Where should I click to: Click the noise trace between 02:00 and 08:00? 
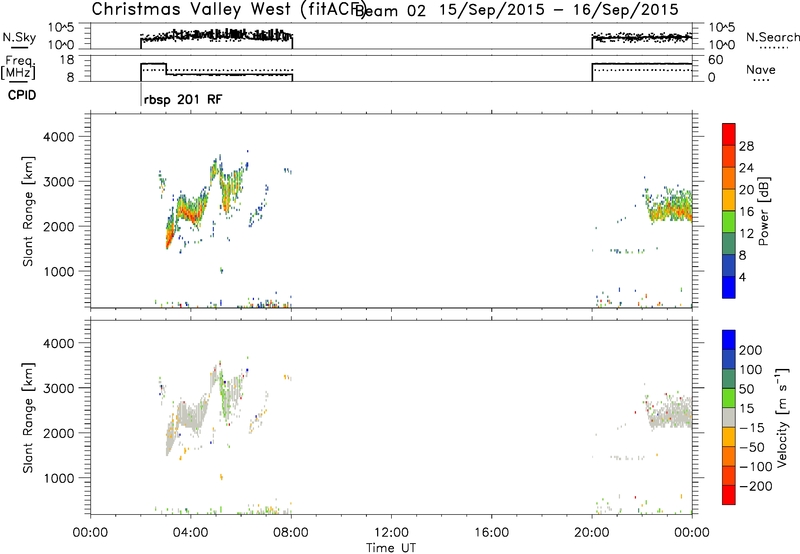pos(216,36)
